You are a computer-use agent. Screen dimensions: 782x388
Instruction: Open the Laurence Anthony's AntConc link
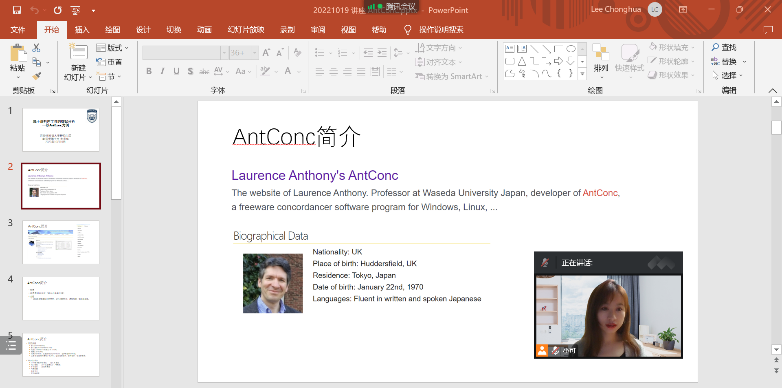click(315, 176)
